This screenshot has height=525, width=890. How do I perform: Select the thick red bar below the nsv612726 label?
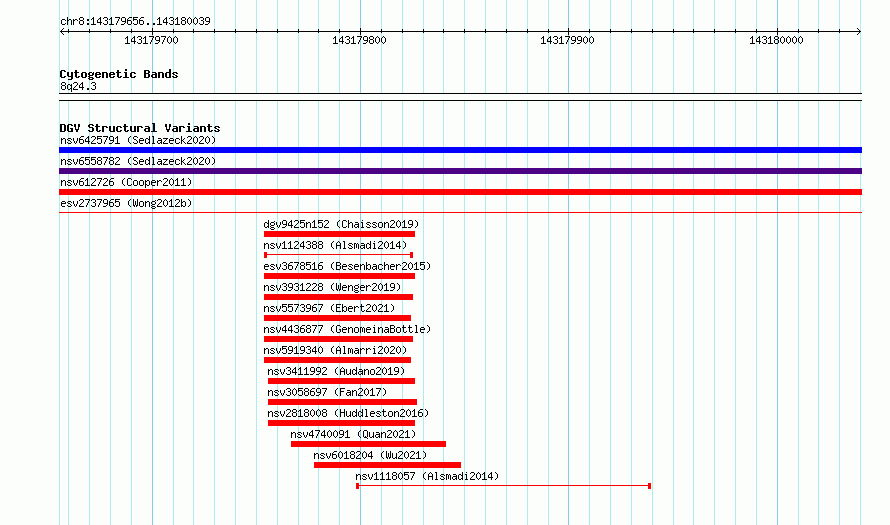click(460, 192)
